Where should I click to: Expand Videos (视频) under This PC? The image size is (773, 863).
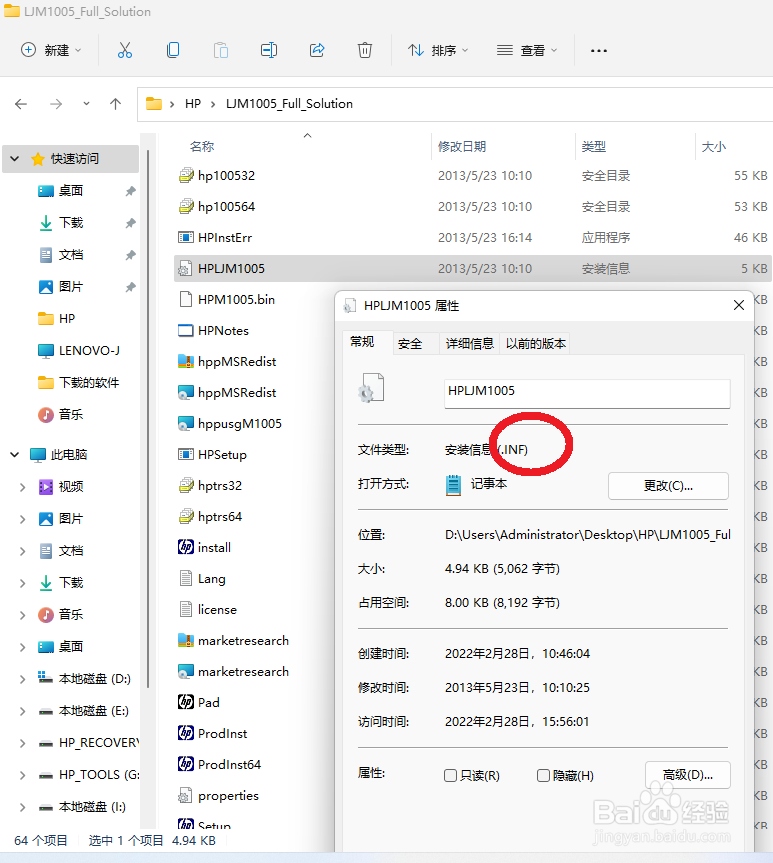click(x=22, y=487)
